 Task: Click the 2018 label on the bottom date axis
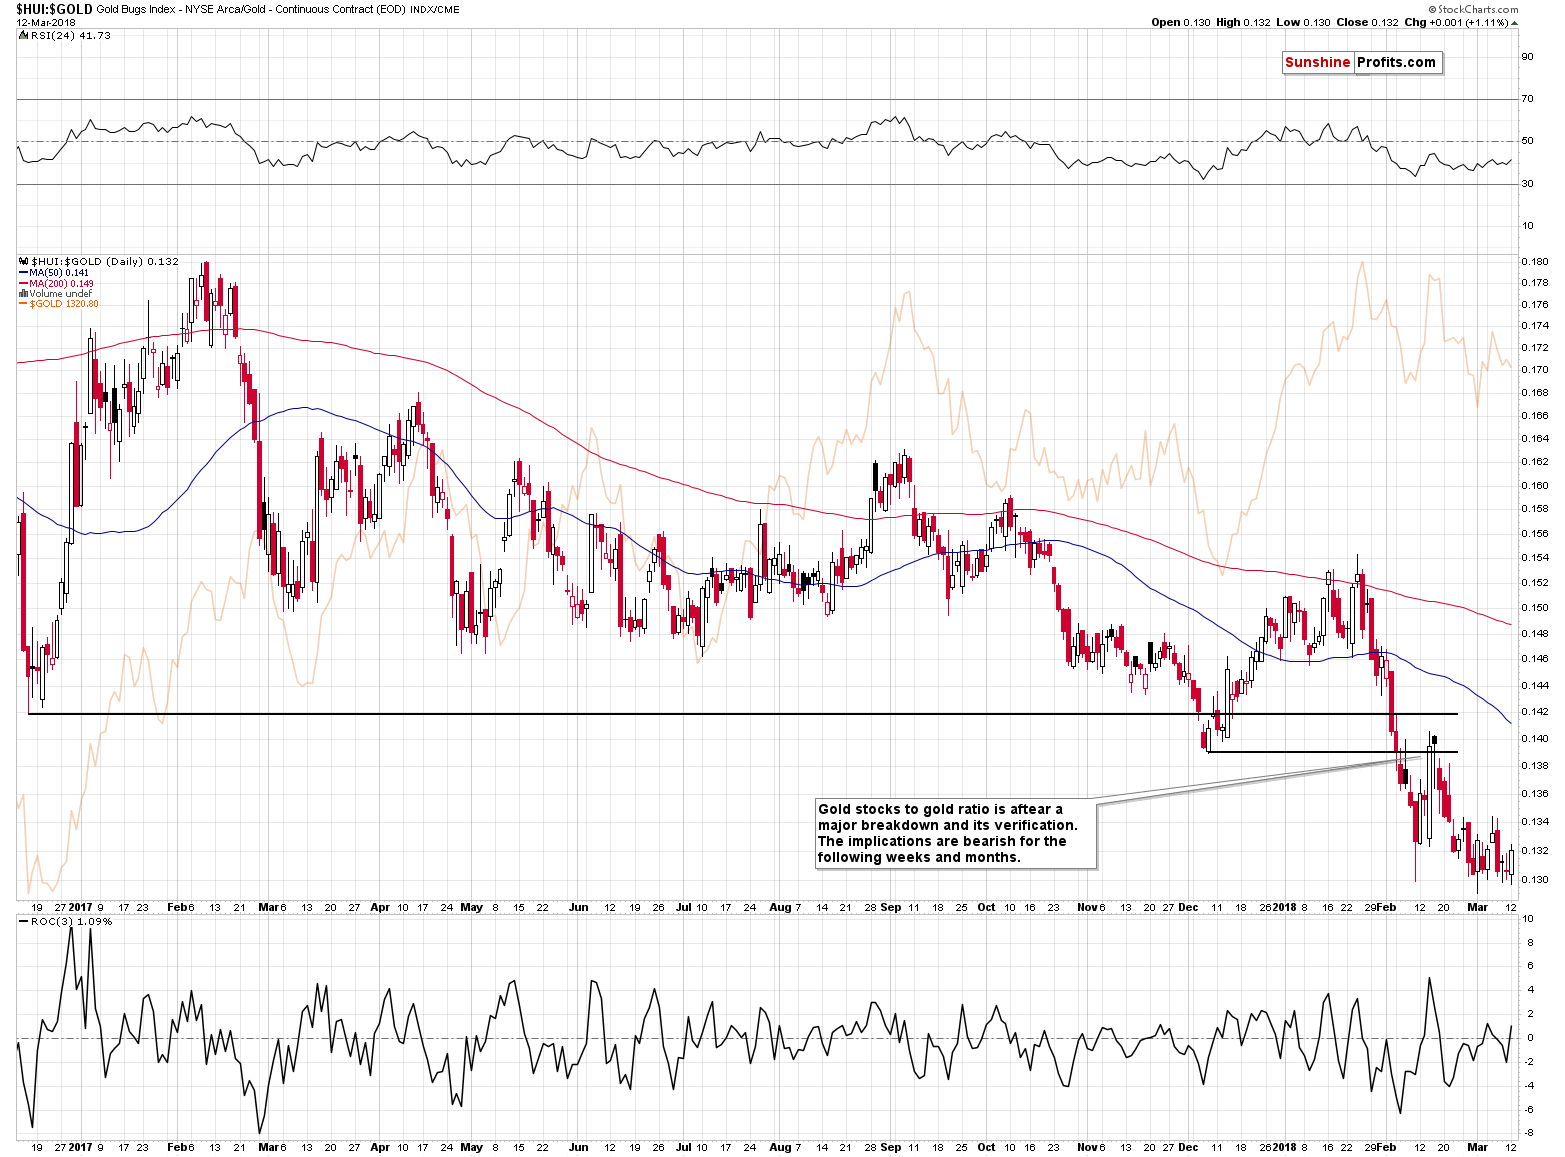[x=1284, y=1147]
